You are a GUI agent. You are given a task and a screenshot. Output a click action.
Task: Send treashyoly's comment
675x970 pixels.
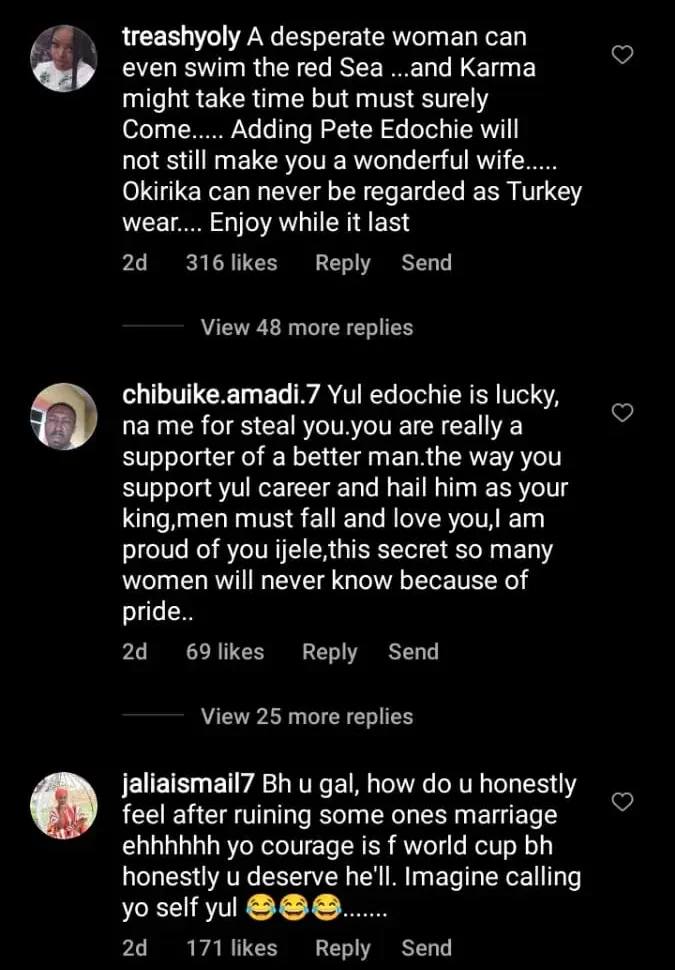426,263
